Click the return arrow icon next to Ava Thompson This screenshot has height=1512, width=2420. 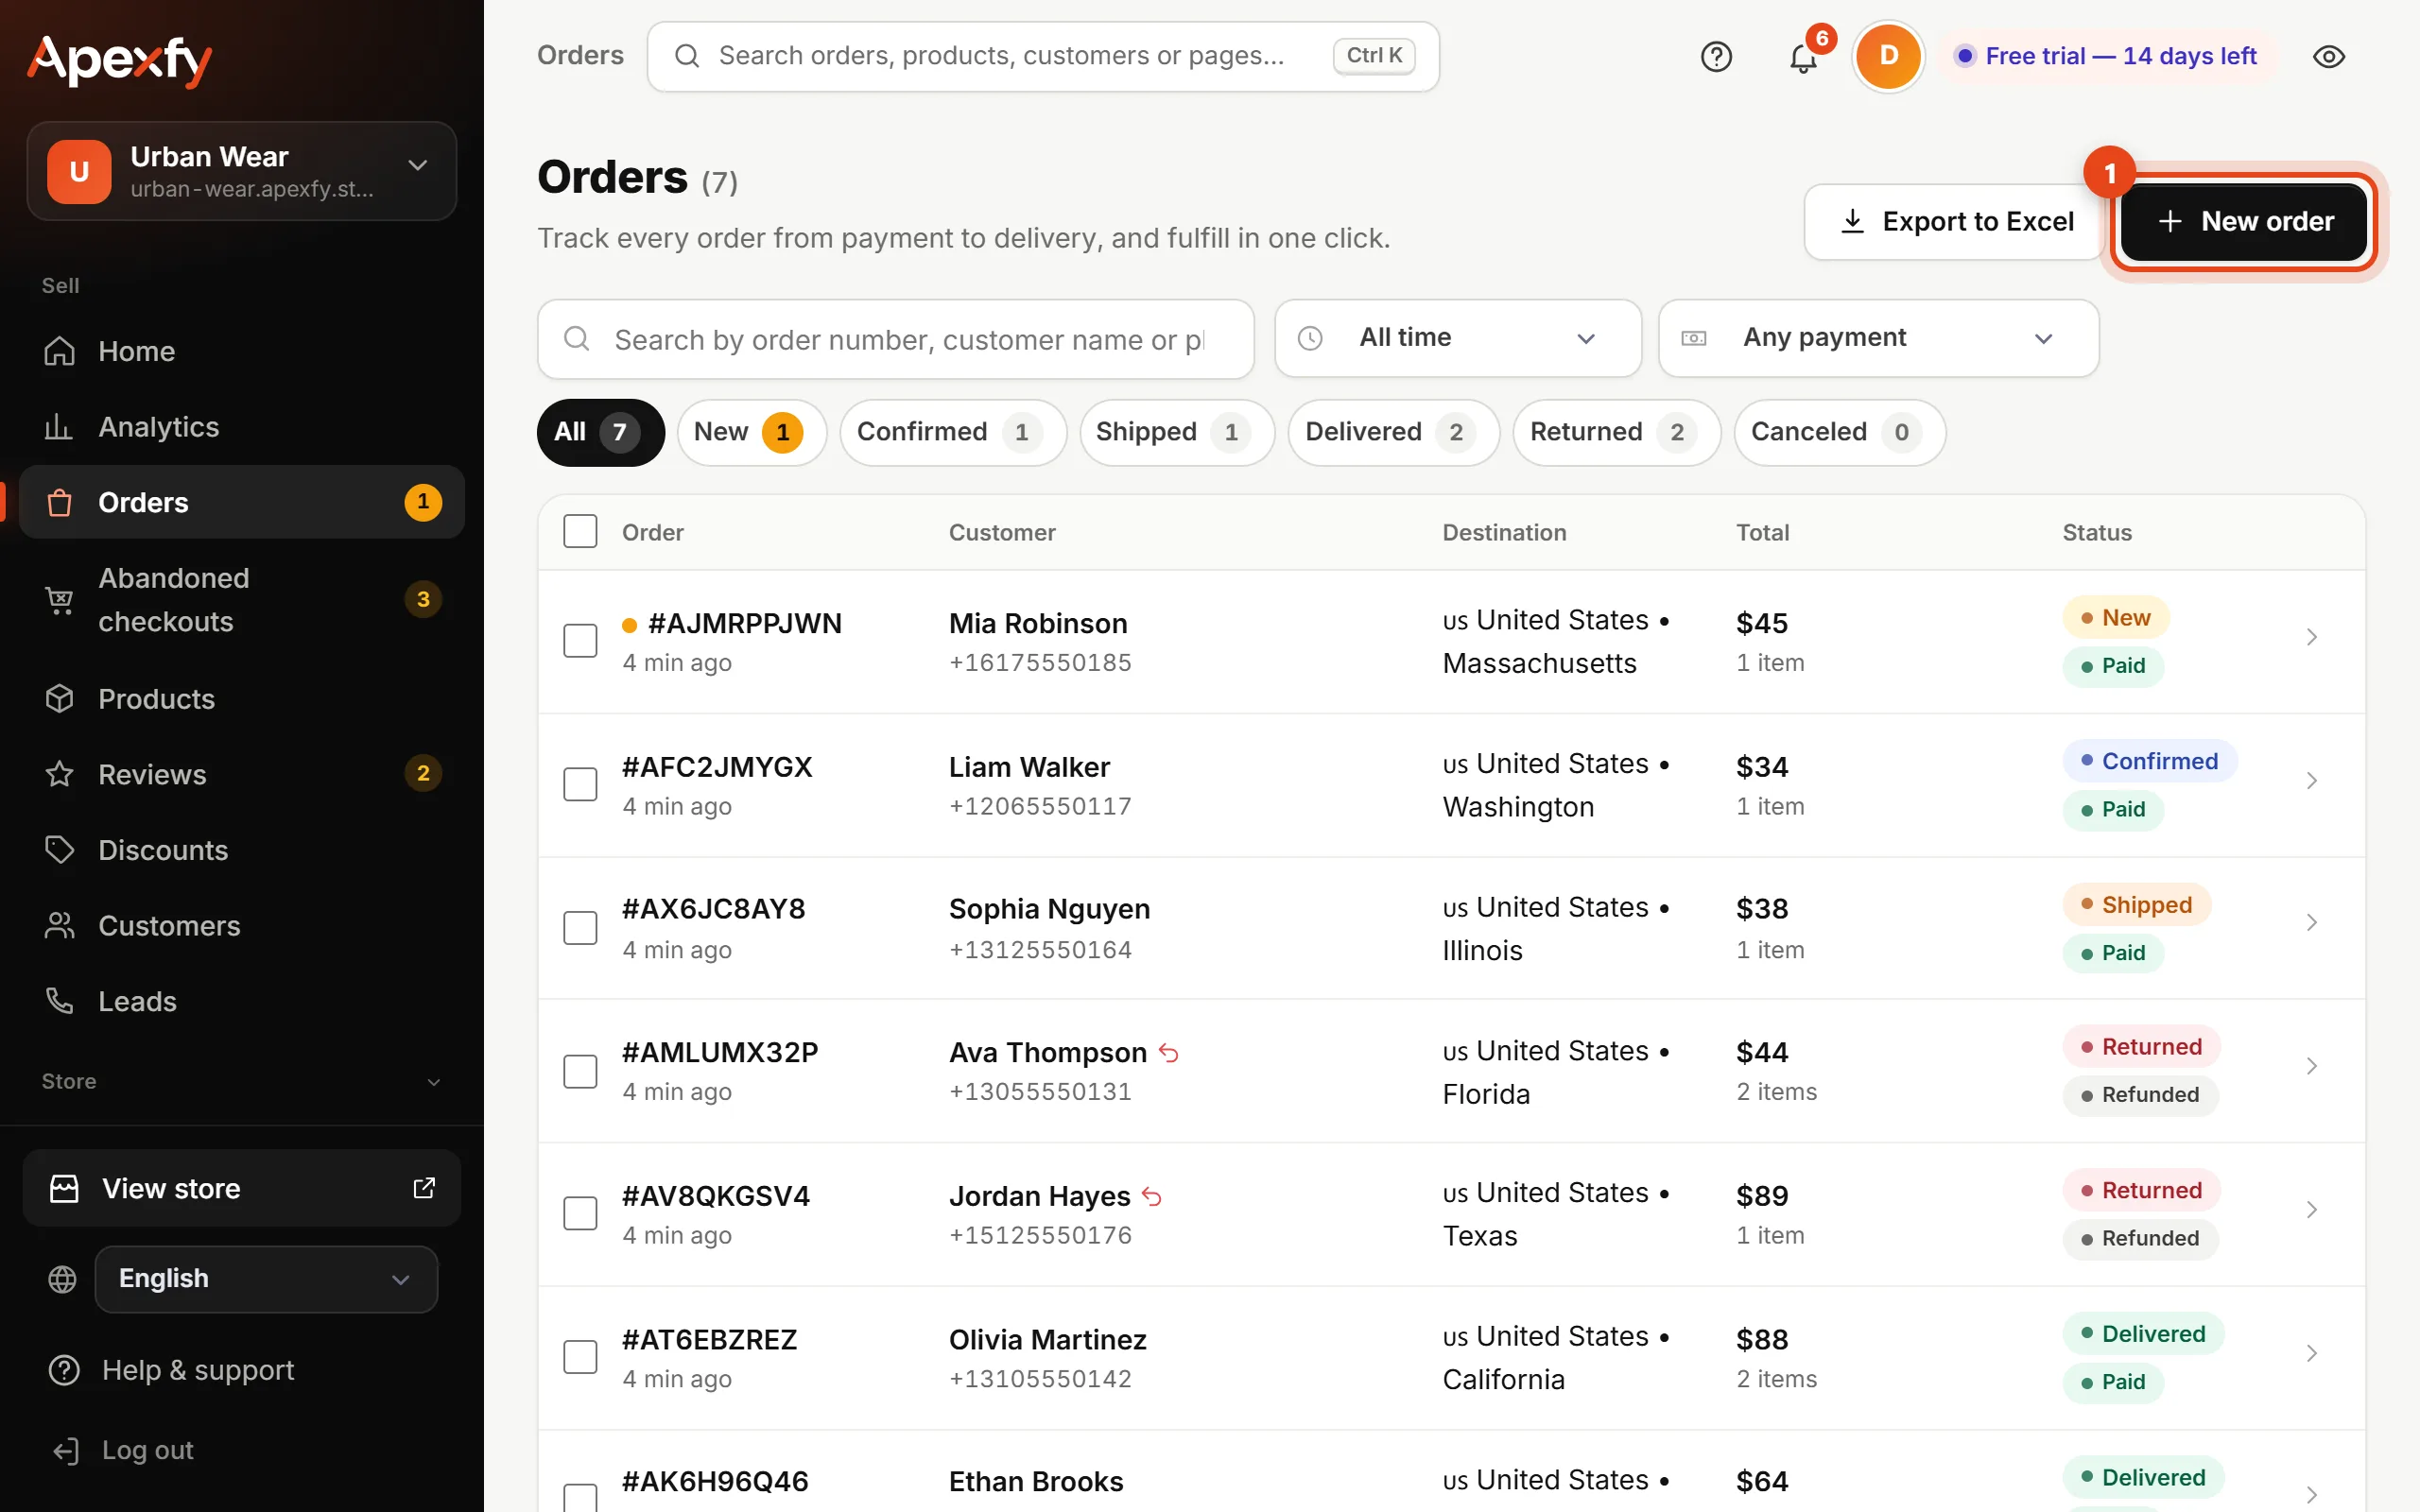point(1168,1053)
